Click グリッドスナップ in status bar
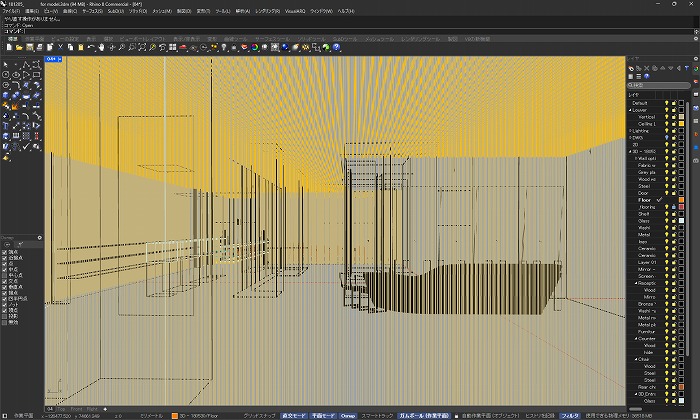700x420 pixels. pyautogui.click(x=259, y=416)
